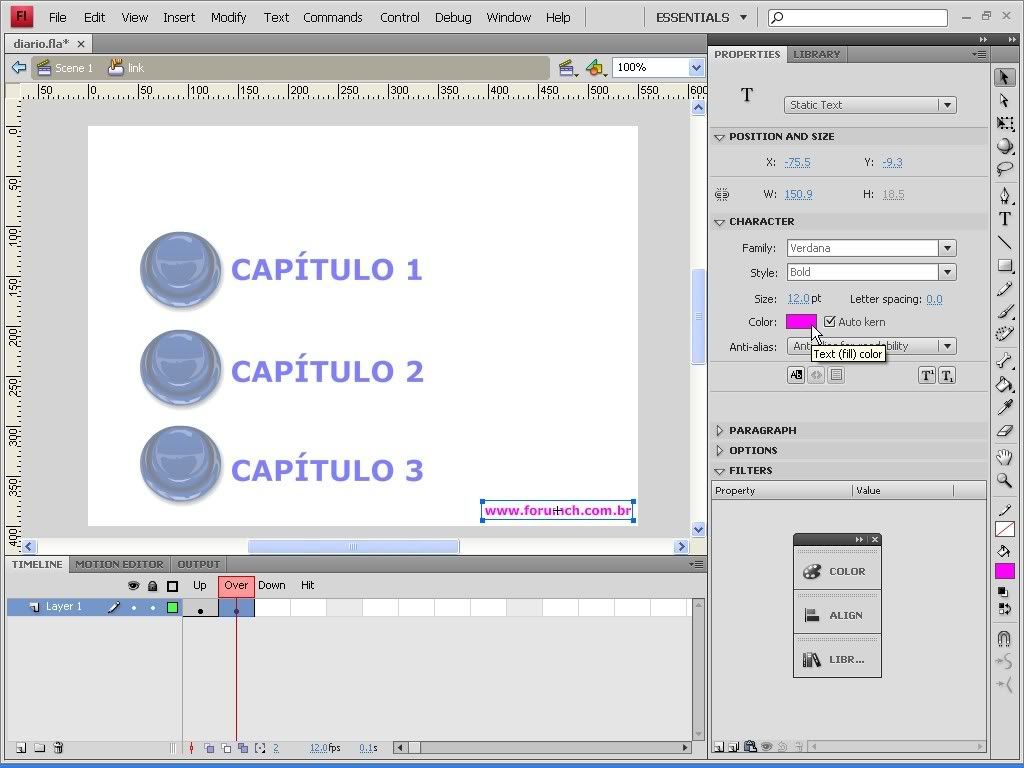Choose the Eyedropper tool
1024x768 pixels.
coord(1005,408)
